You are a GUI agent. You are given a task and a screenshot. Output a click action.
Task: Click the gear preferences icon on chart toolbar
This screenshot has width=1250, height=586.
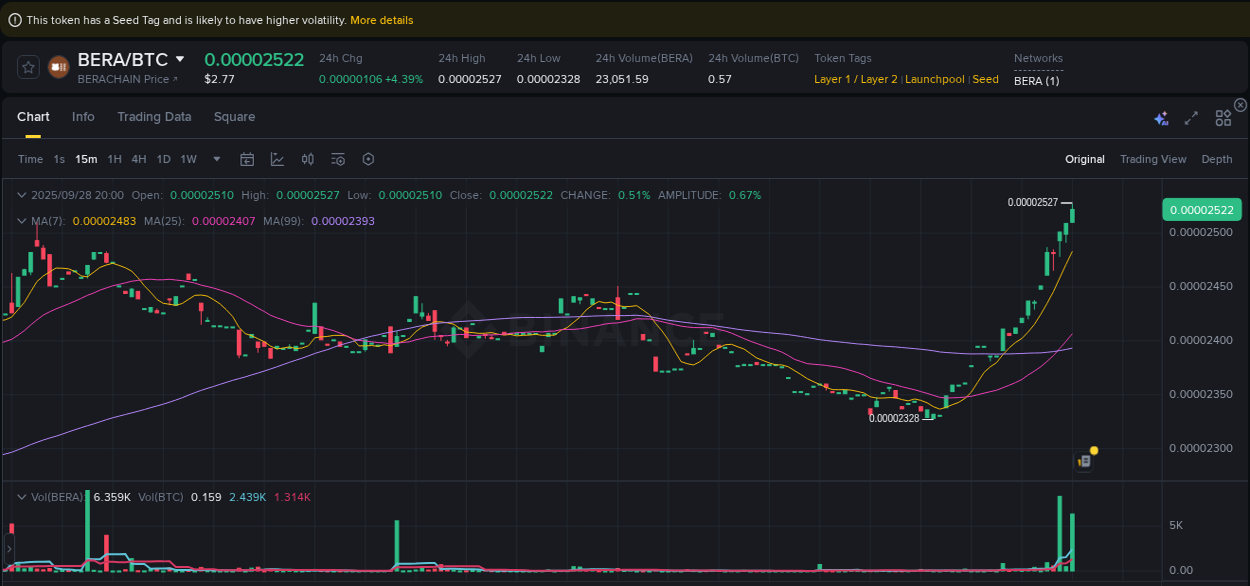tap(367, 159)
